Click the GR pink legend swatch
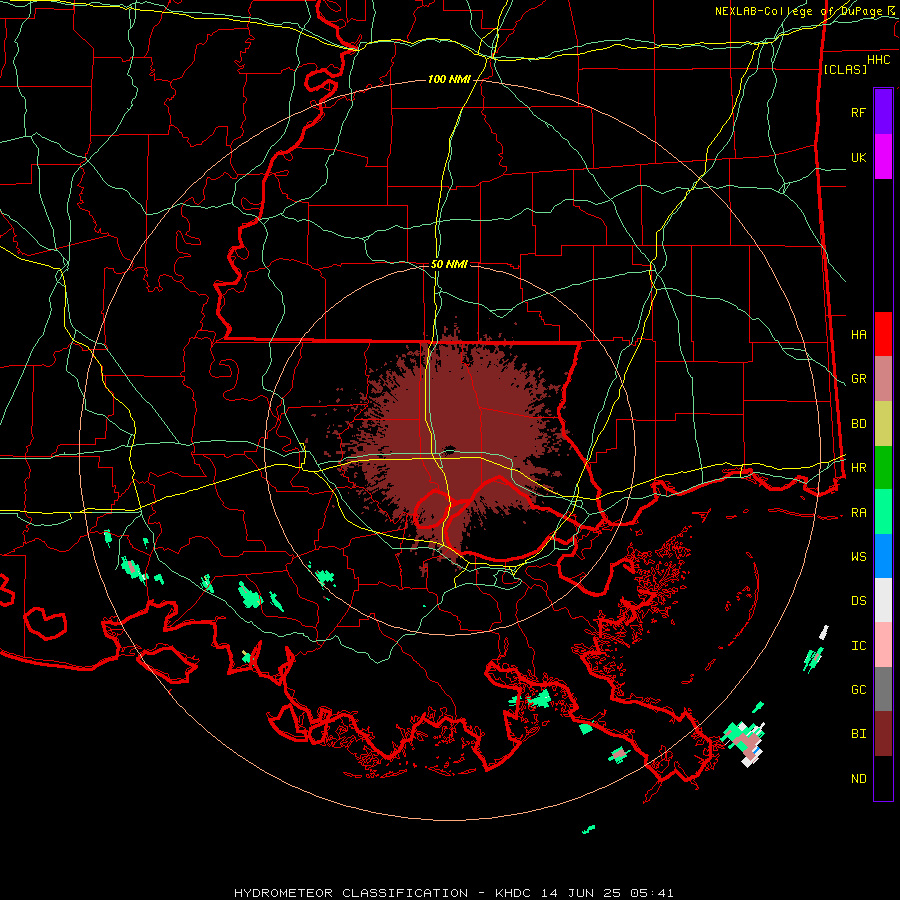900x900 pixels. click(x=883, y=378)
